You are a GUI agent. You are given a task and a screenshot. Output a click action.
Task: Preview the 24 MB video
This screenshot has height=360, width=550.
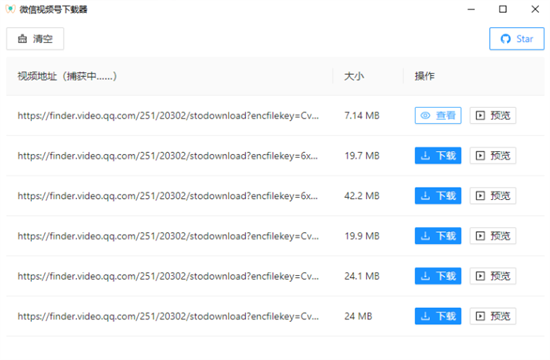pos(493,316)
